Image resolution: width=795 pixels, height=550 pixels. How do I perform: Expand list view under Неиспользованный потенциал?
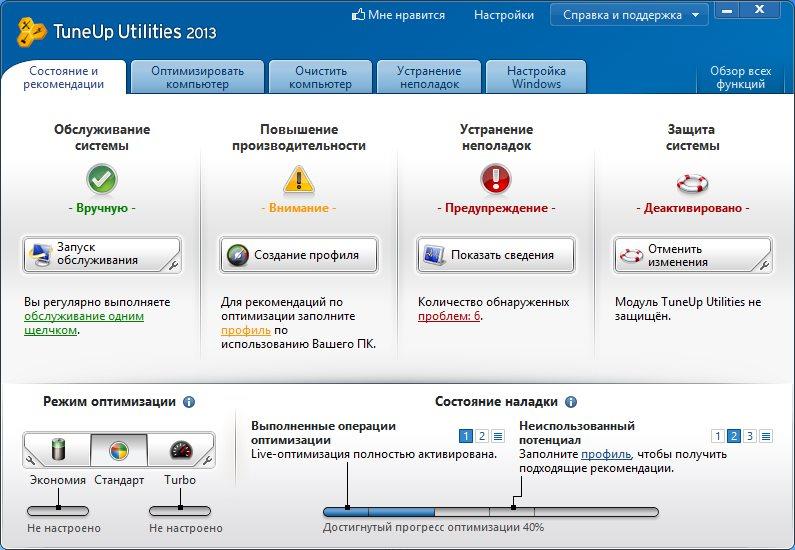tap(766, 436)
